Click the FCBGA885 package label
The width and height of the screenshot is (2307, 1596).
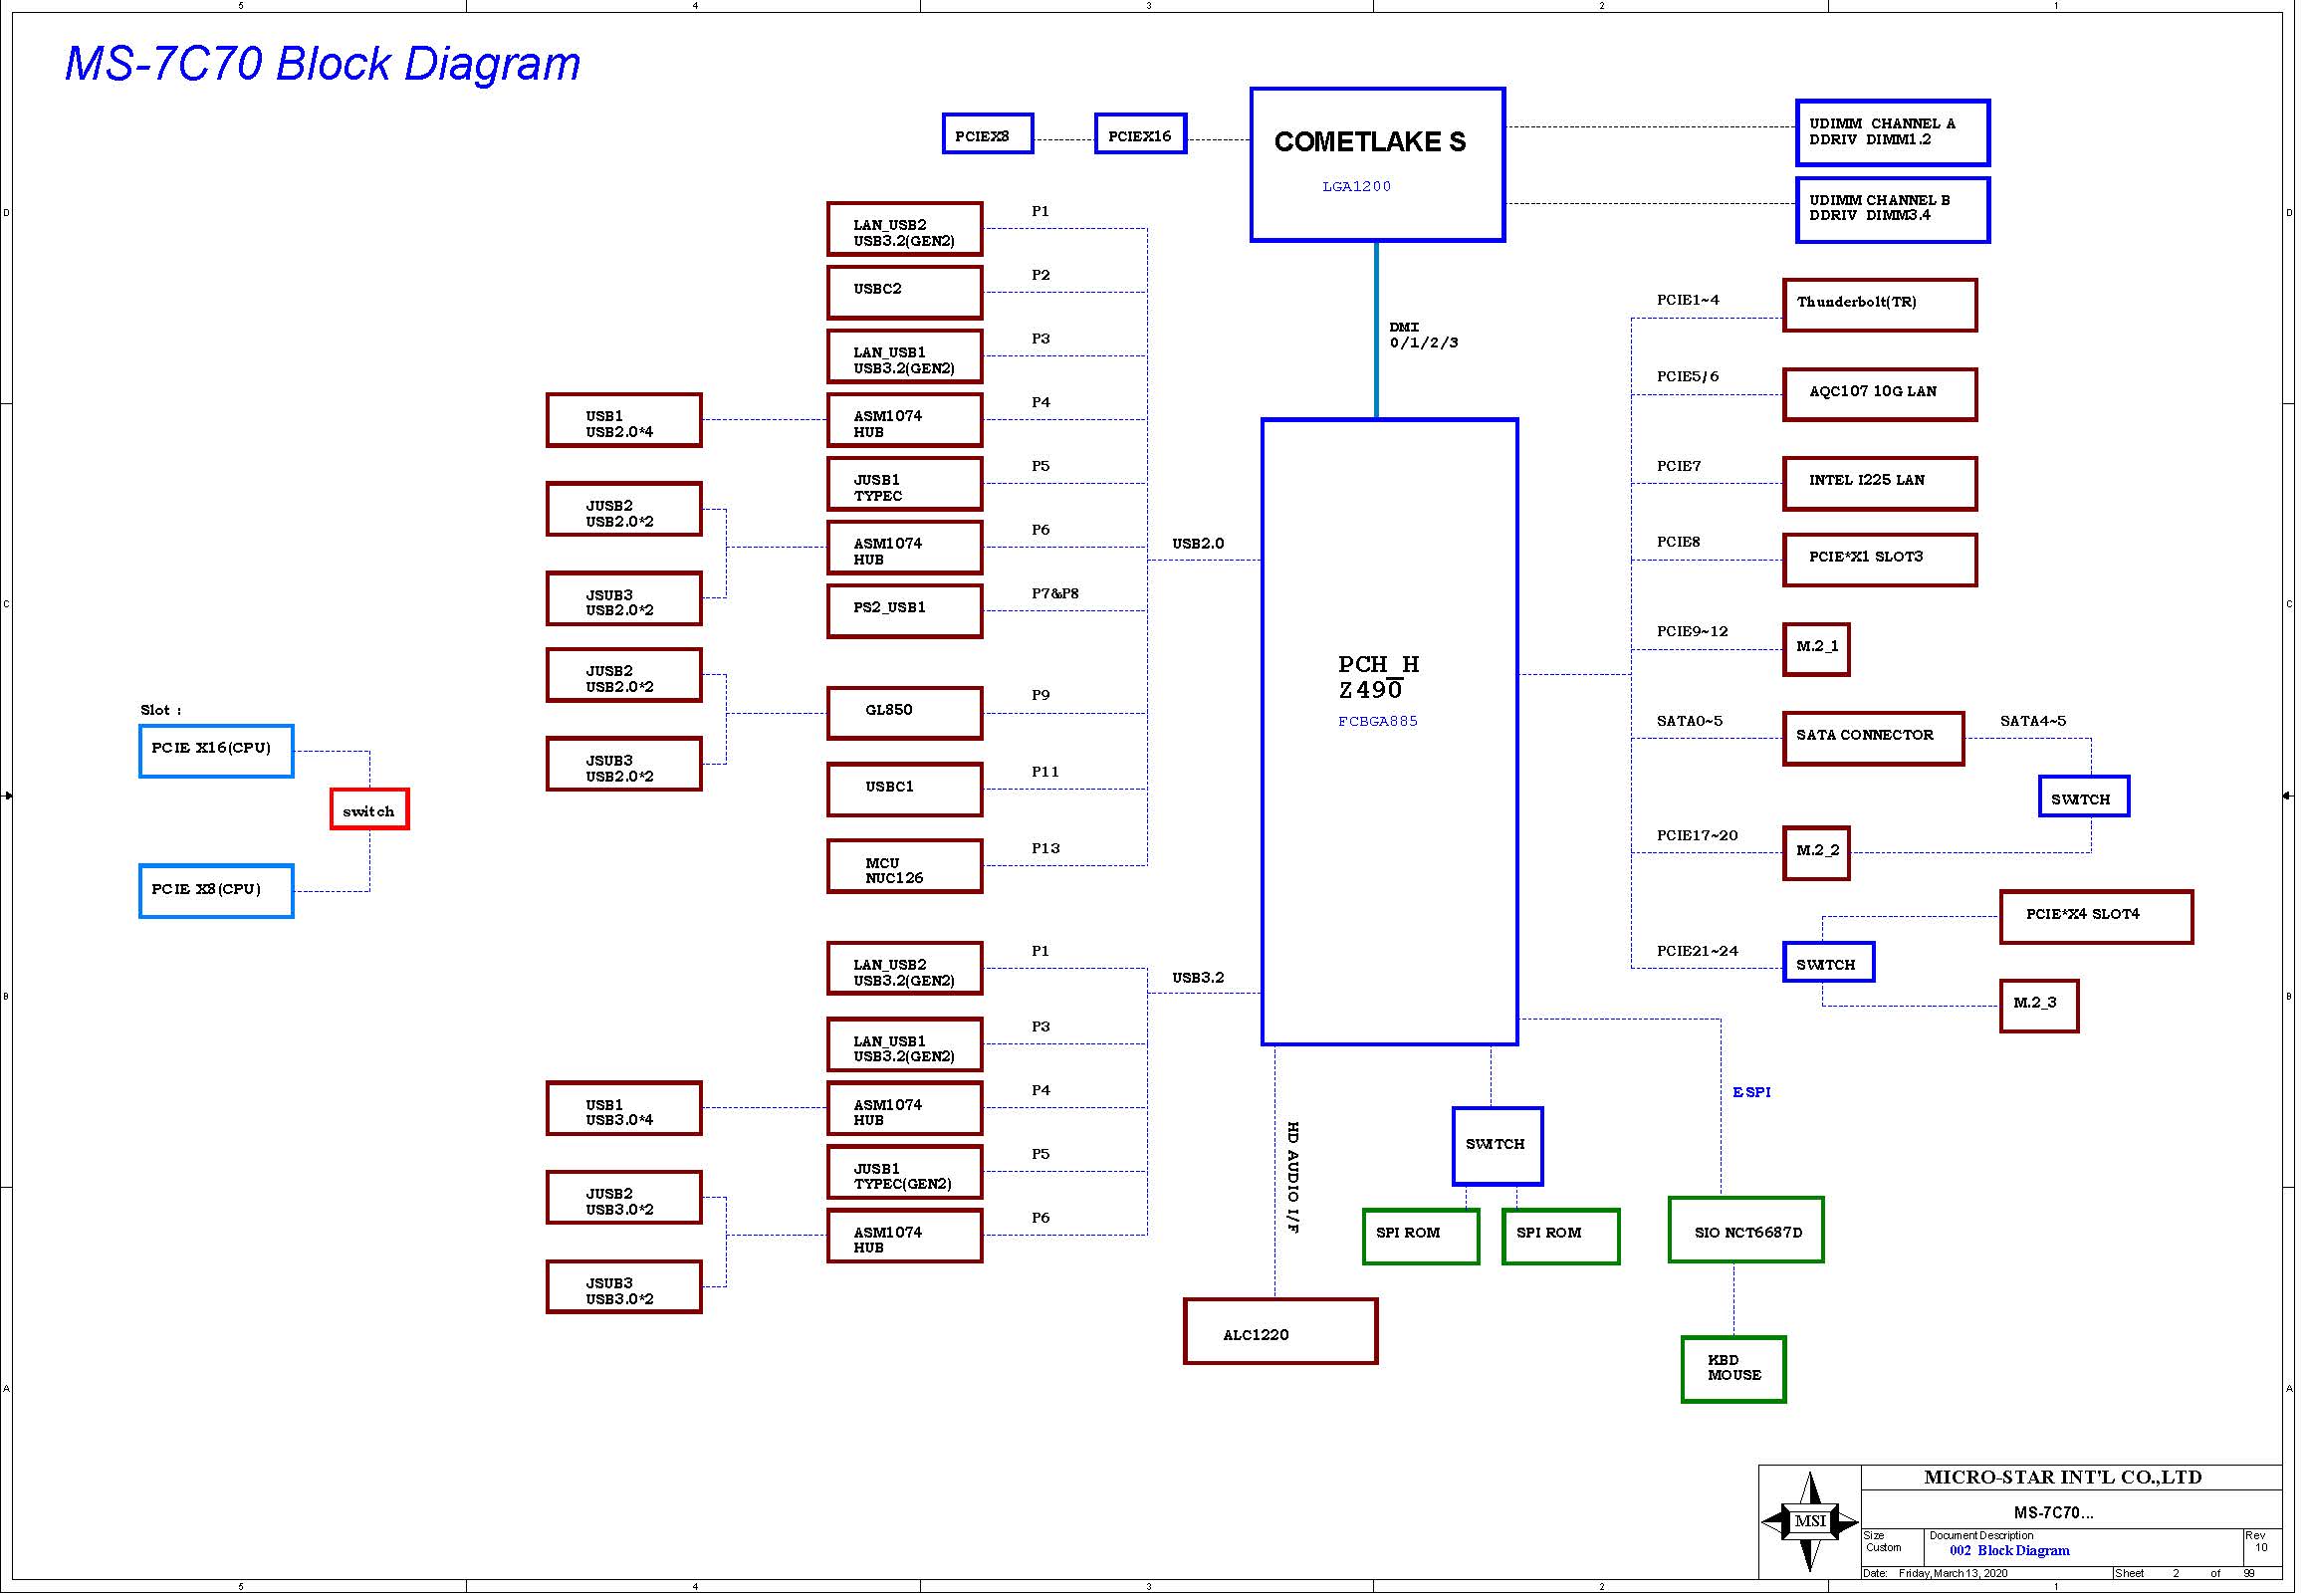pyautogui.click(x=1377, y=721)
